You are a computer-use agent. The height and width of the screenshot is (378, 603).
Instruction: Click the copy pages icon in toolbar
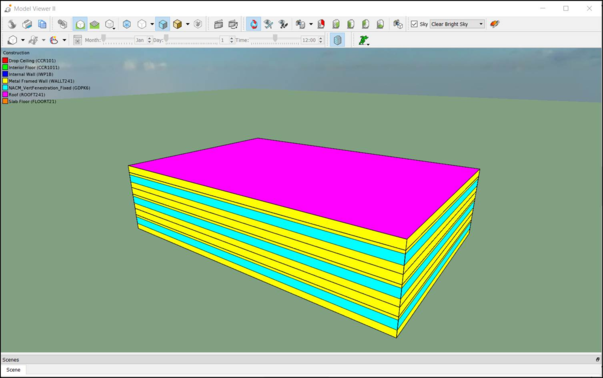pos(42,24)
